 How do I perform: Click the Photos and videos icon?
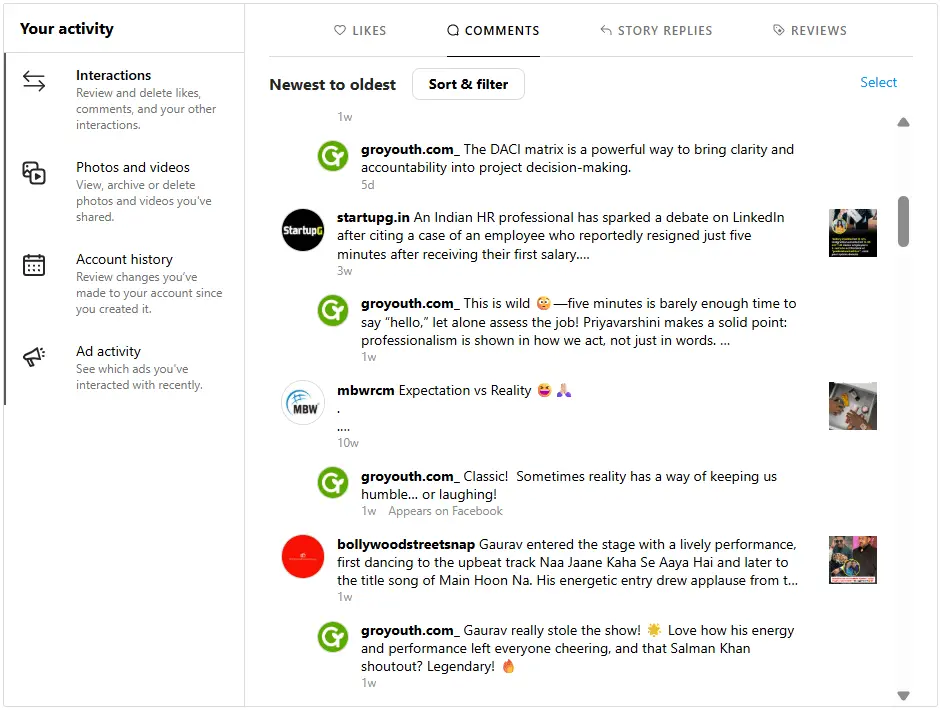click(34, 173)
